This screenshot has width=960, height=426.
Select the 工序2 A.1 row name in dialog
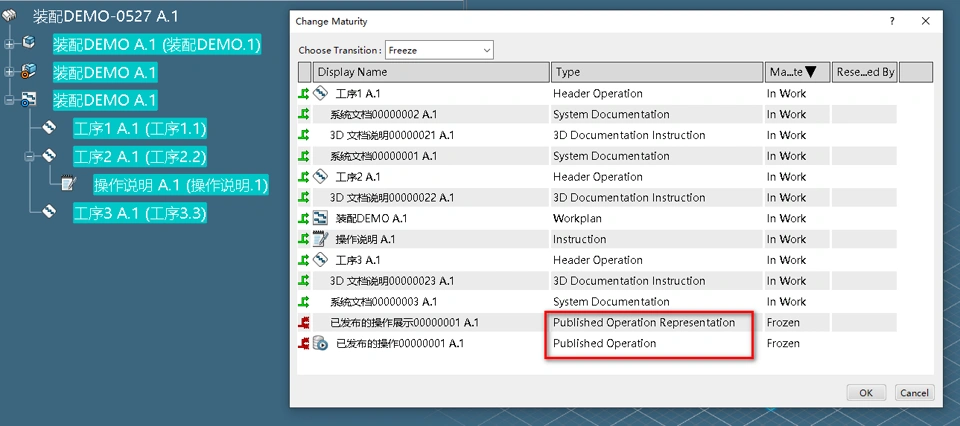pyautogui.click(x=358, y=177)
